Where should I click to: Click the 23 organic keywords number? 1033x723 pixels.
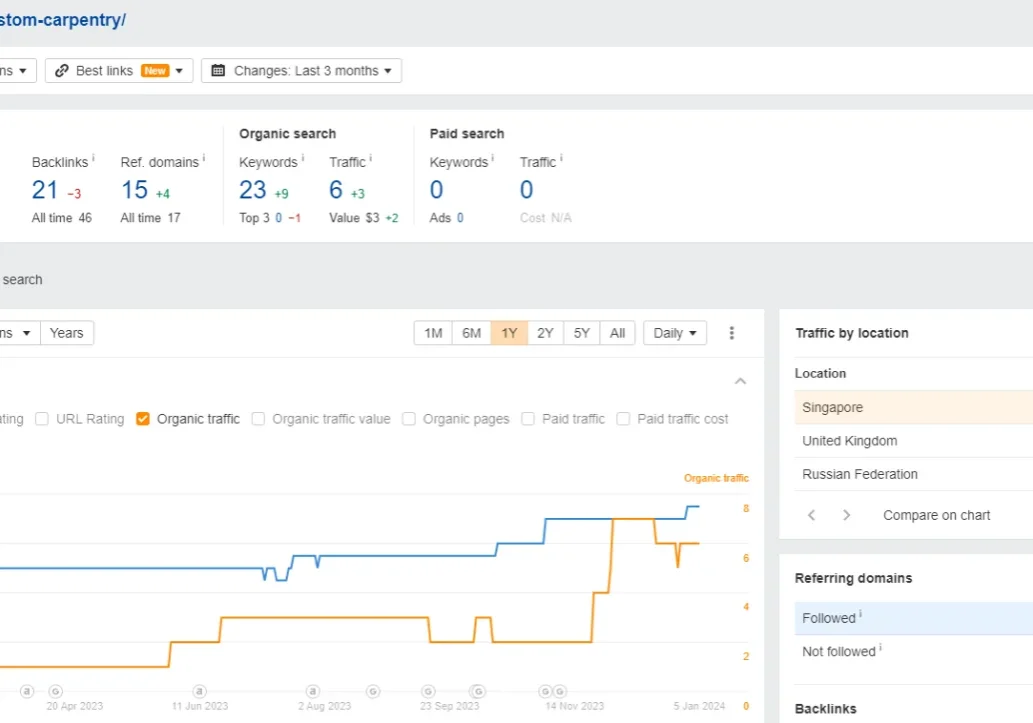pyautogui.click(x=253, y=190)
